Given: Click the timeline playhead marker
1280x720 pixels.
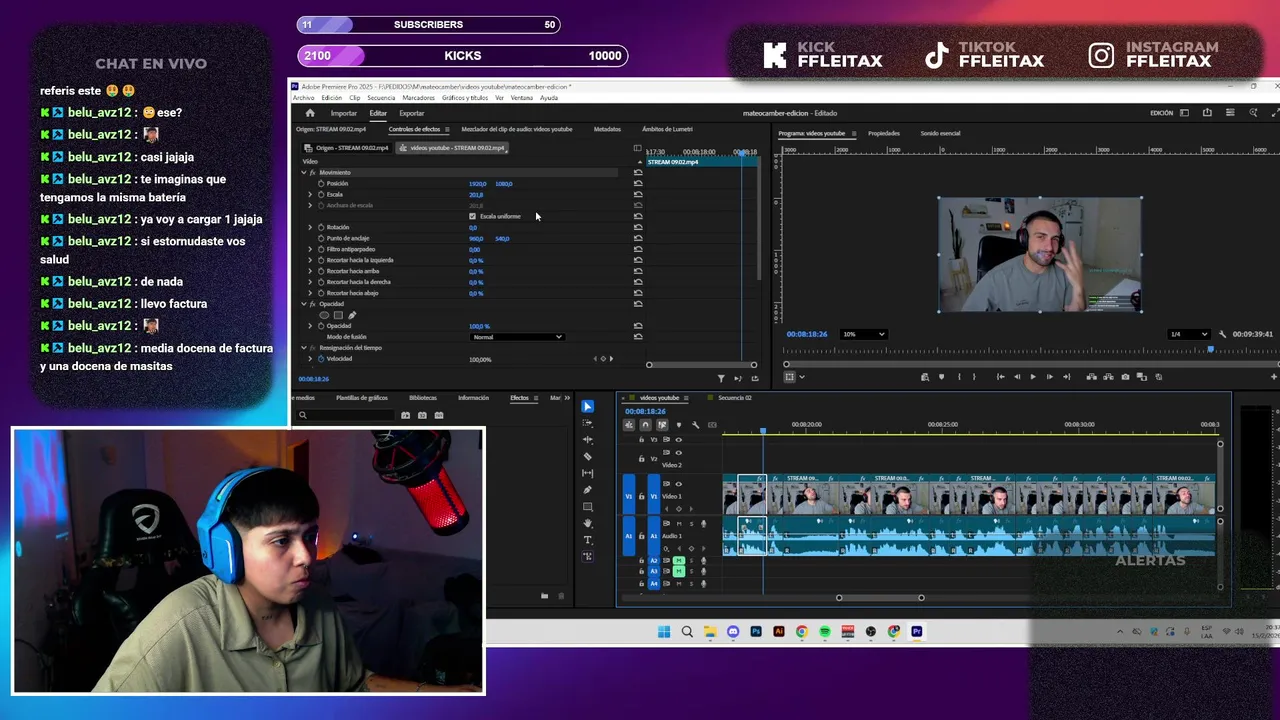Looking at the screenshot, I should (762, 431).
